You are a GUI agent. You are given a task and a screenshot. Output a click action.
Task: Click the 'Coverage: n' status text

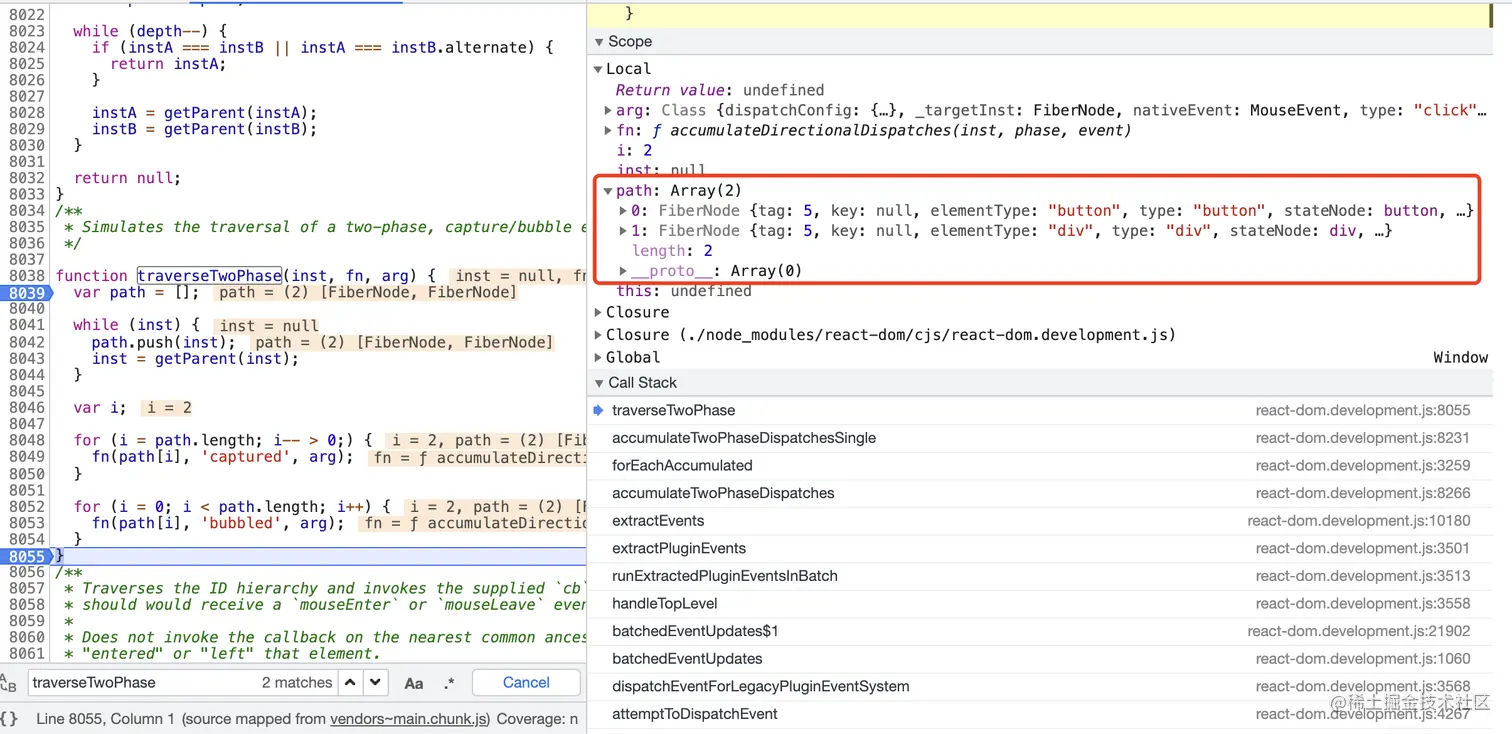pyautogui.click(x=536, y=718)
